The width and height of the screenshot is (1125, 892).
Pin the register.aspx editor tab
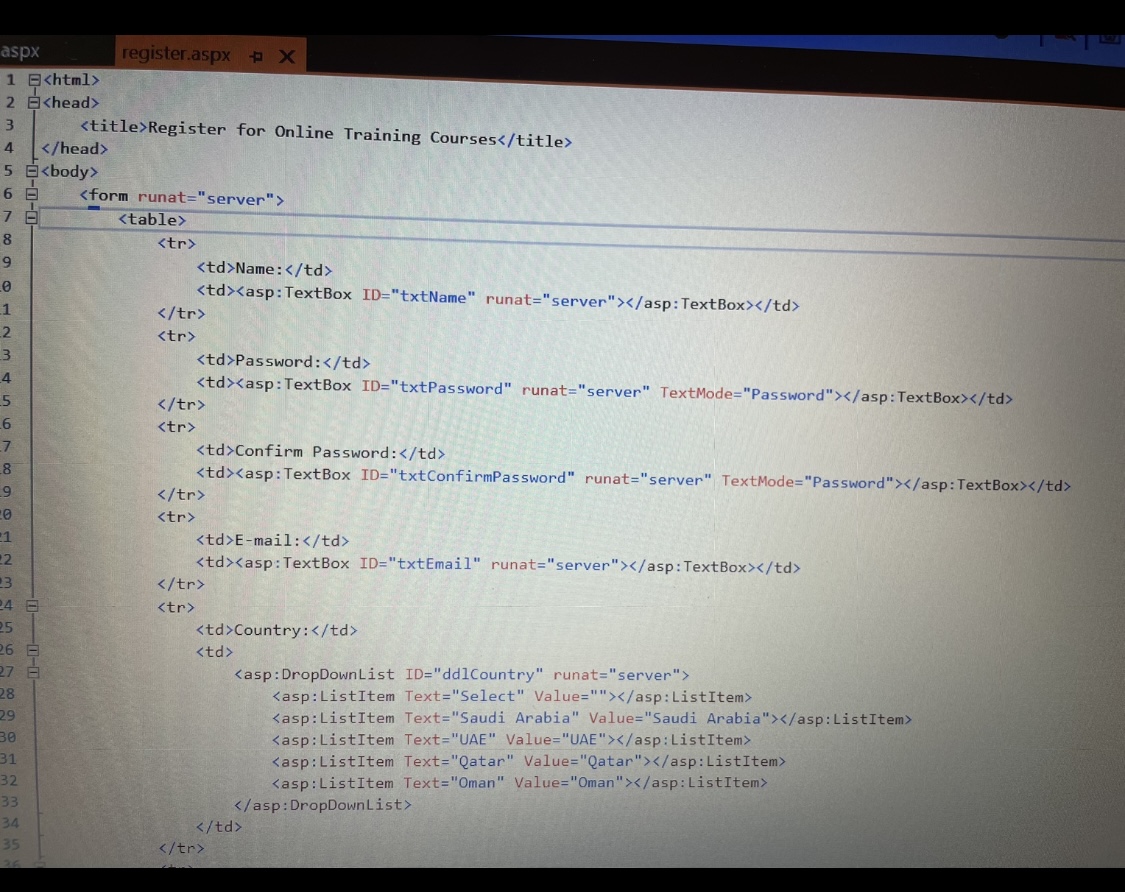pyautogui.click(x=257, y=57)
